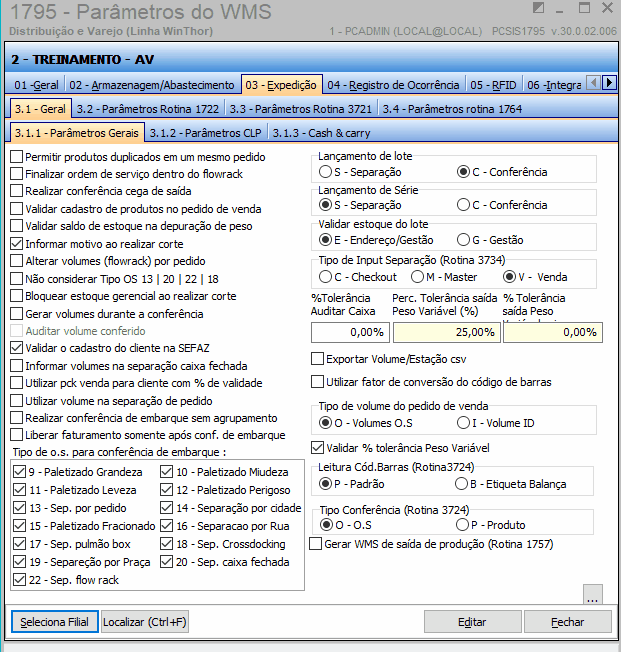
Task: Check Realizar conferência de embarque sem agrupamento
Action: point(17,417)
